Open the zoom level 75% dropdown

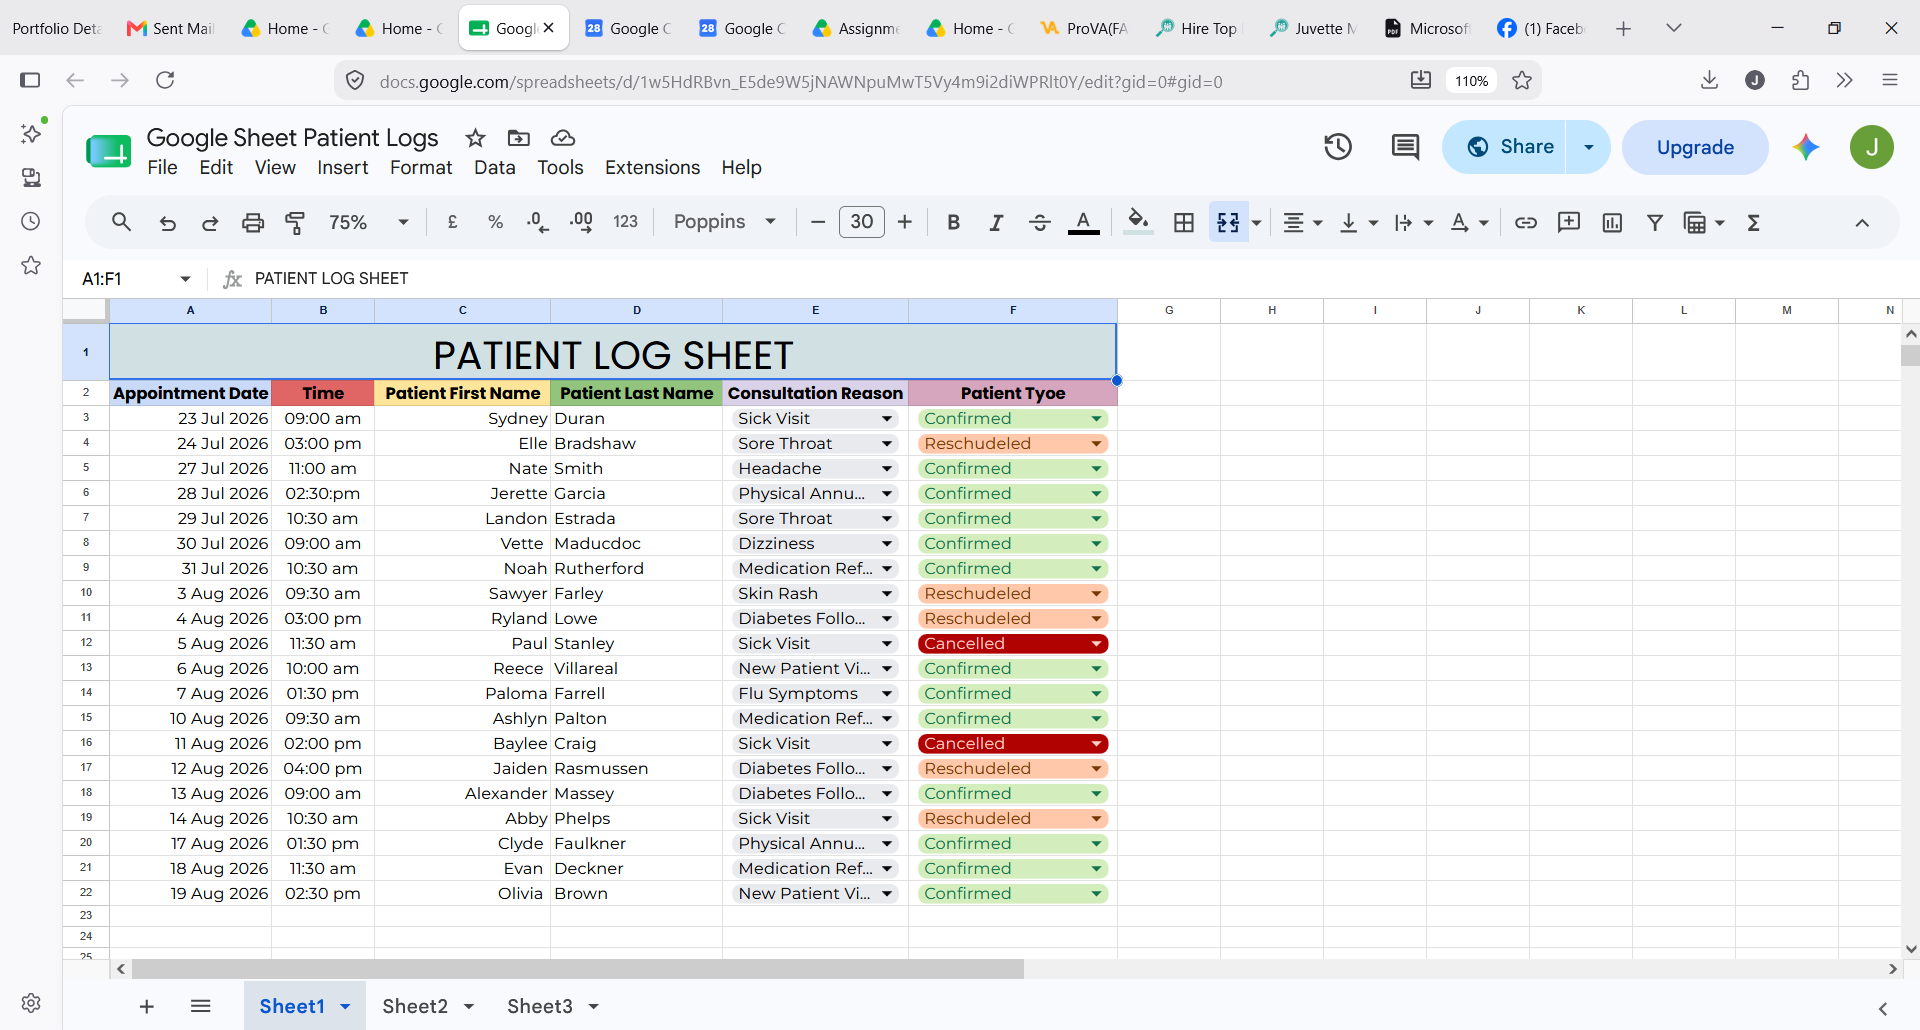tap(369, 222)
